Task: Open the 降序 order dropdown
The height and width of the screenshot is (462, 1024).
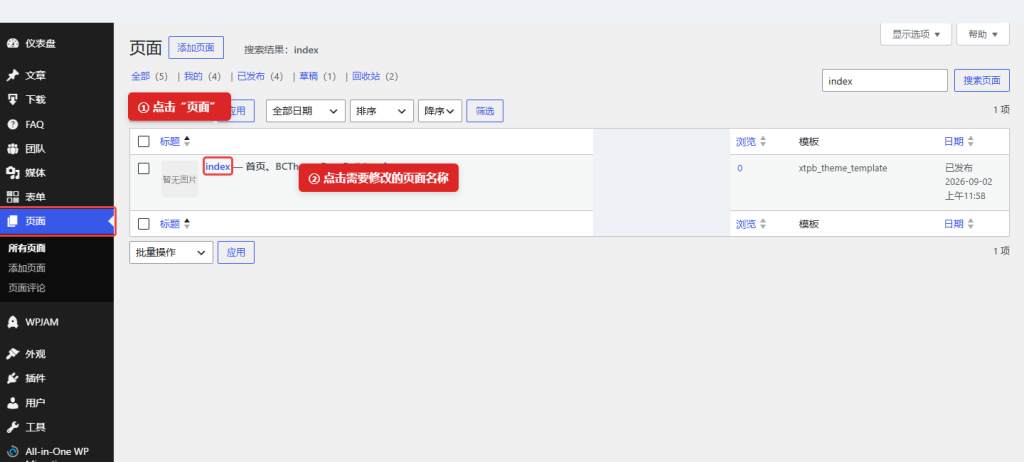Action: click(x=440, y=111)
